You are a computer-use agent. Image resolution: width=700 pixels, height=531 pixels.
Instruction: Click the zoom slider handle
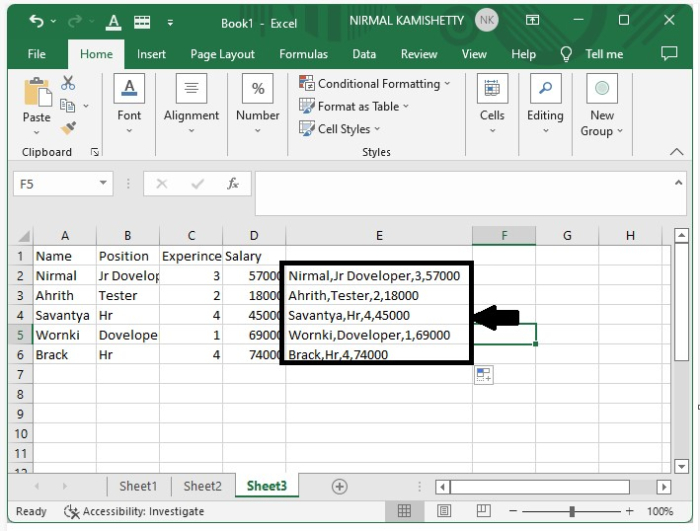click(572, 511)
